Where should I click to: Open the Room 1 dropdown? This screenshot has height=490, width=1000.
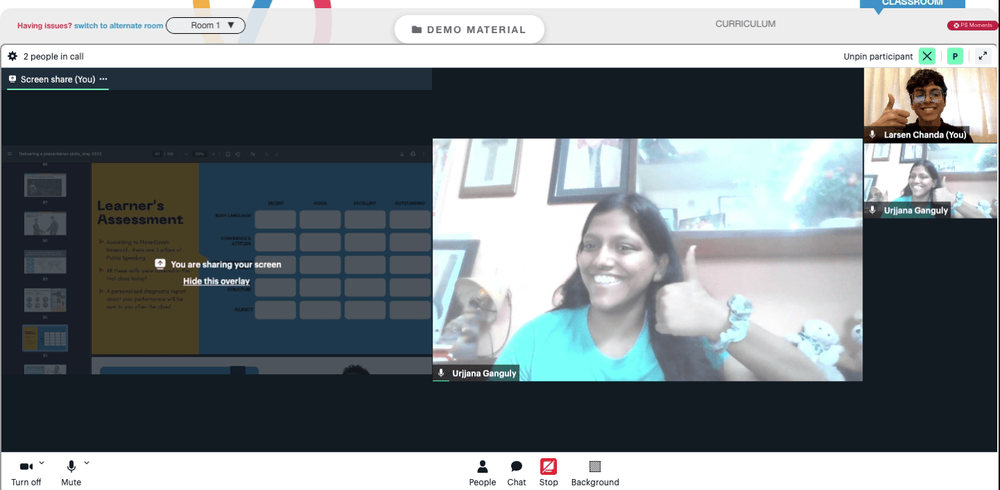(x=205, y=26)
